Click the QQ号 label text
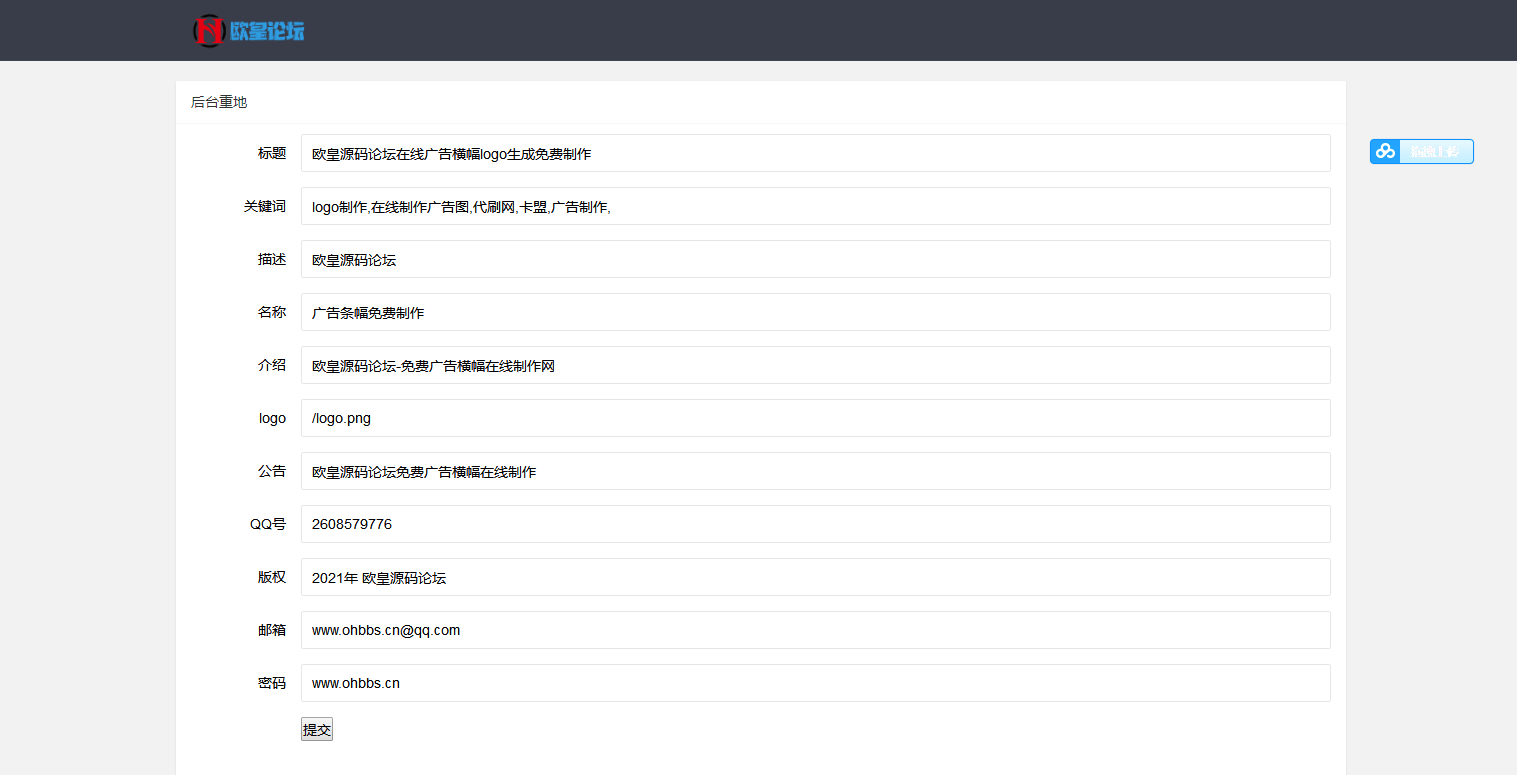Viewport: 1517px width, 775px height. [x=268, y=524]
